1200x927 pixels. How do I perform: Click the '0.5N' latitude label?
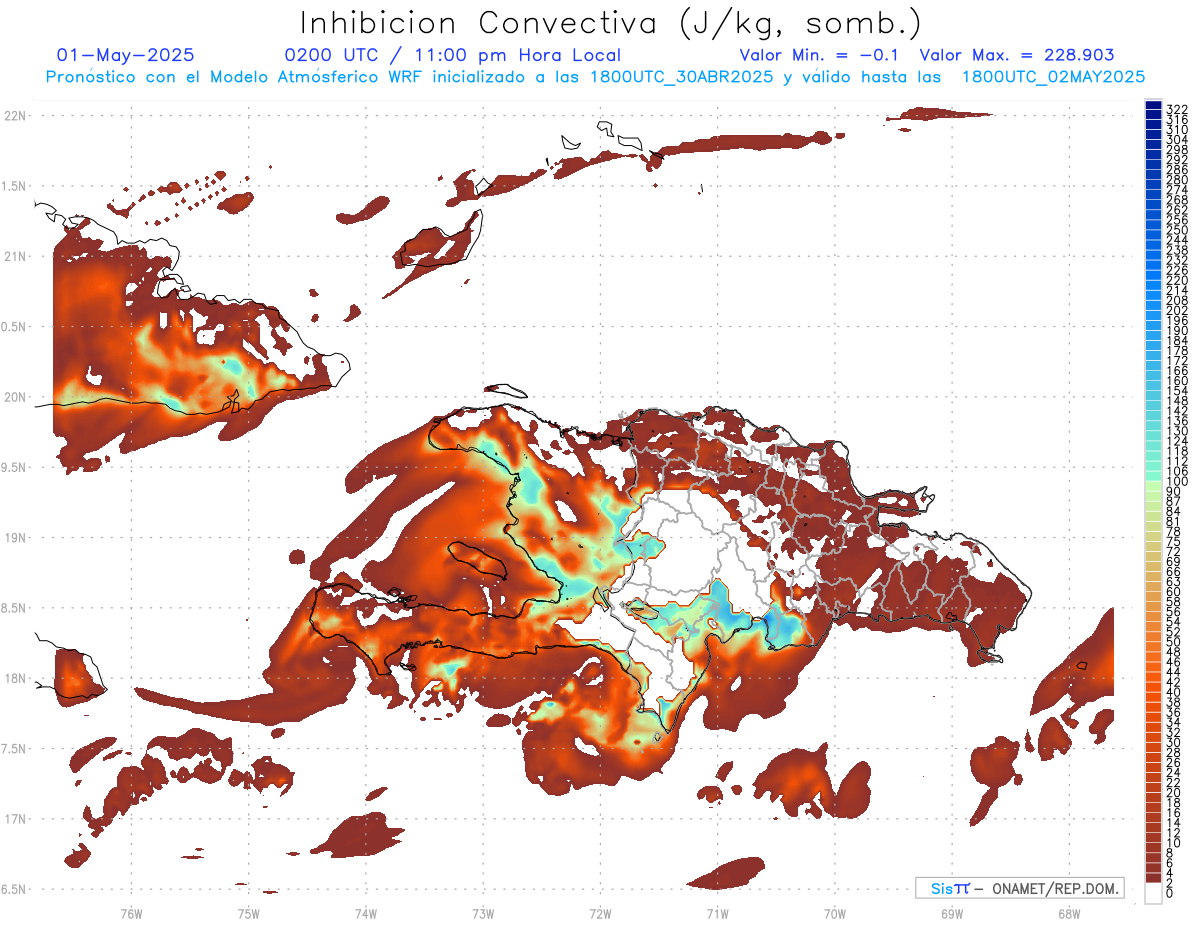pyautogui.click(x=15, y=327)
